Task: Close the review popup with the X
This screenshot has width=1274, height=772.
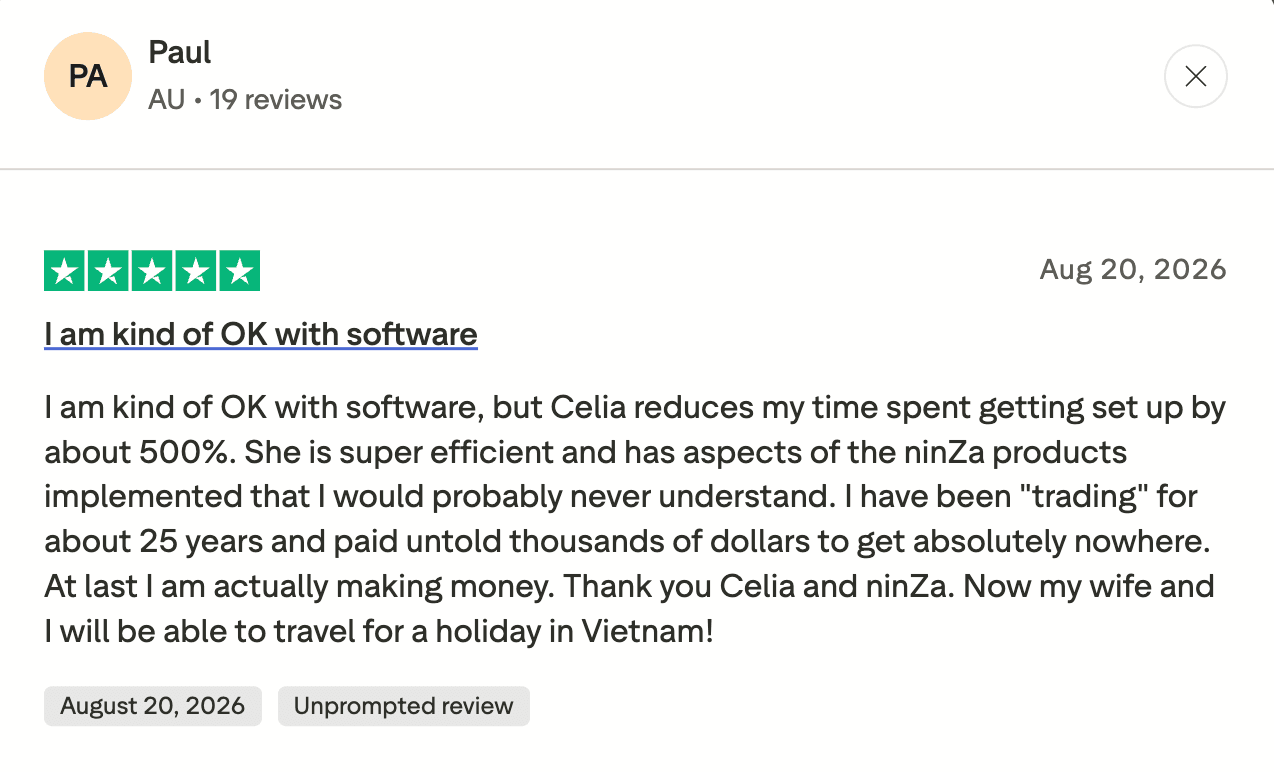Action: 1195,76
